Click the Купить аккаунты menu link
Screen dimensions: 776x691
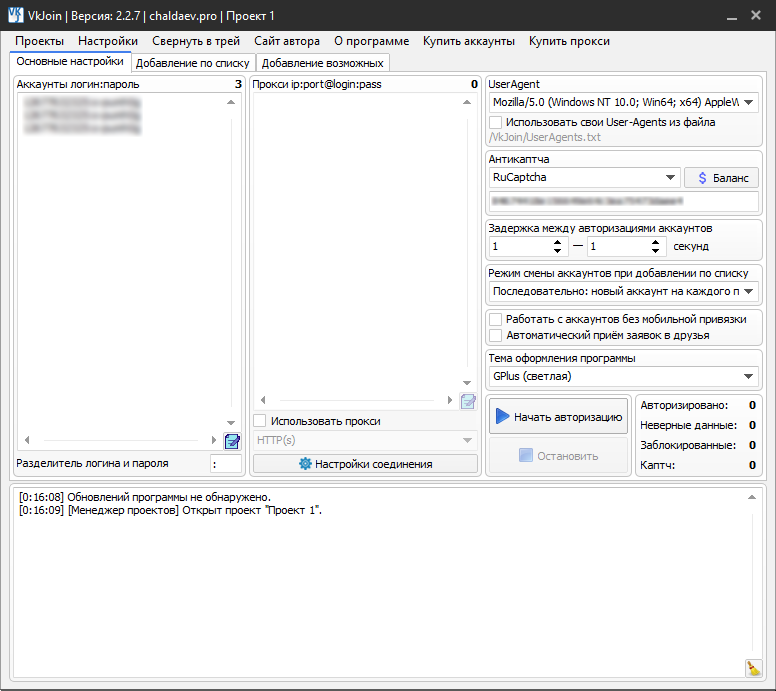[x=468, y=41]
